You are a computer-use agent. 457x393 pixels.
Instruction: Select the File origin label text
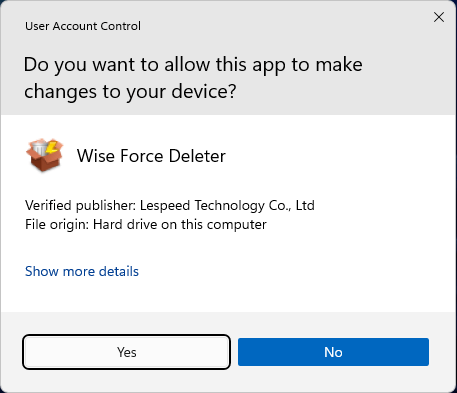pyautogui.click(x=57, y=224)
